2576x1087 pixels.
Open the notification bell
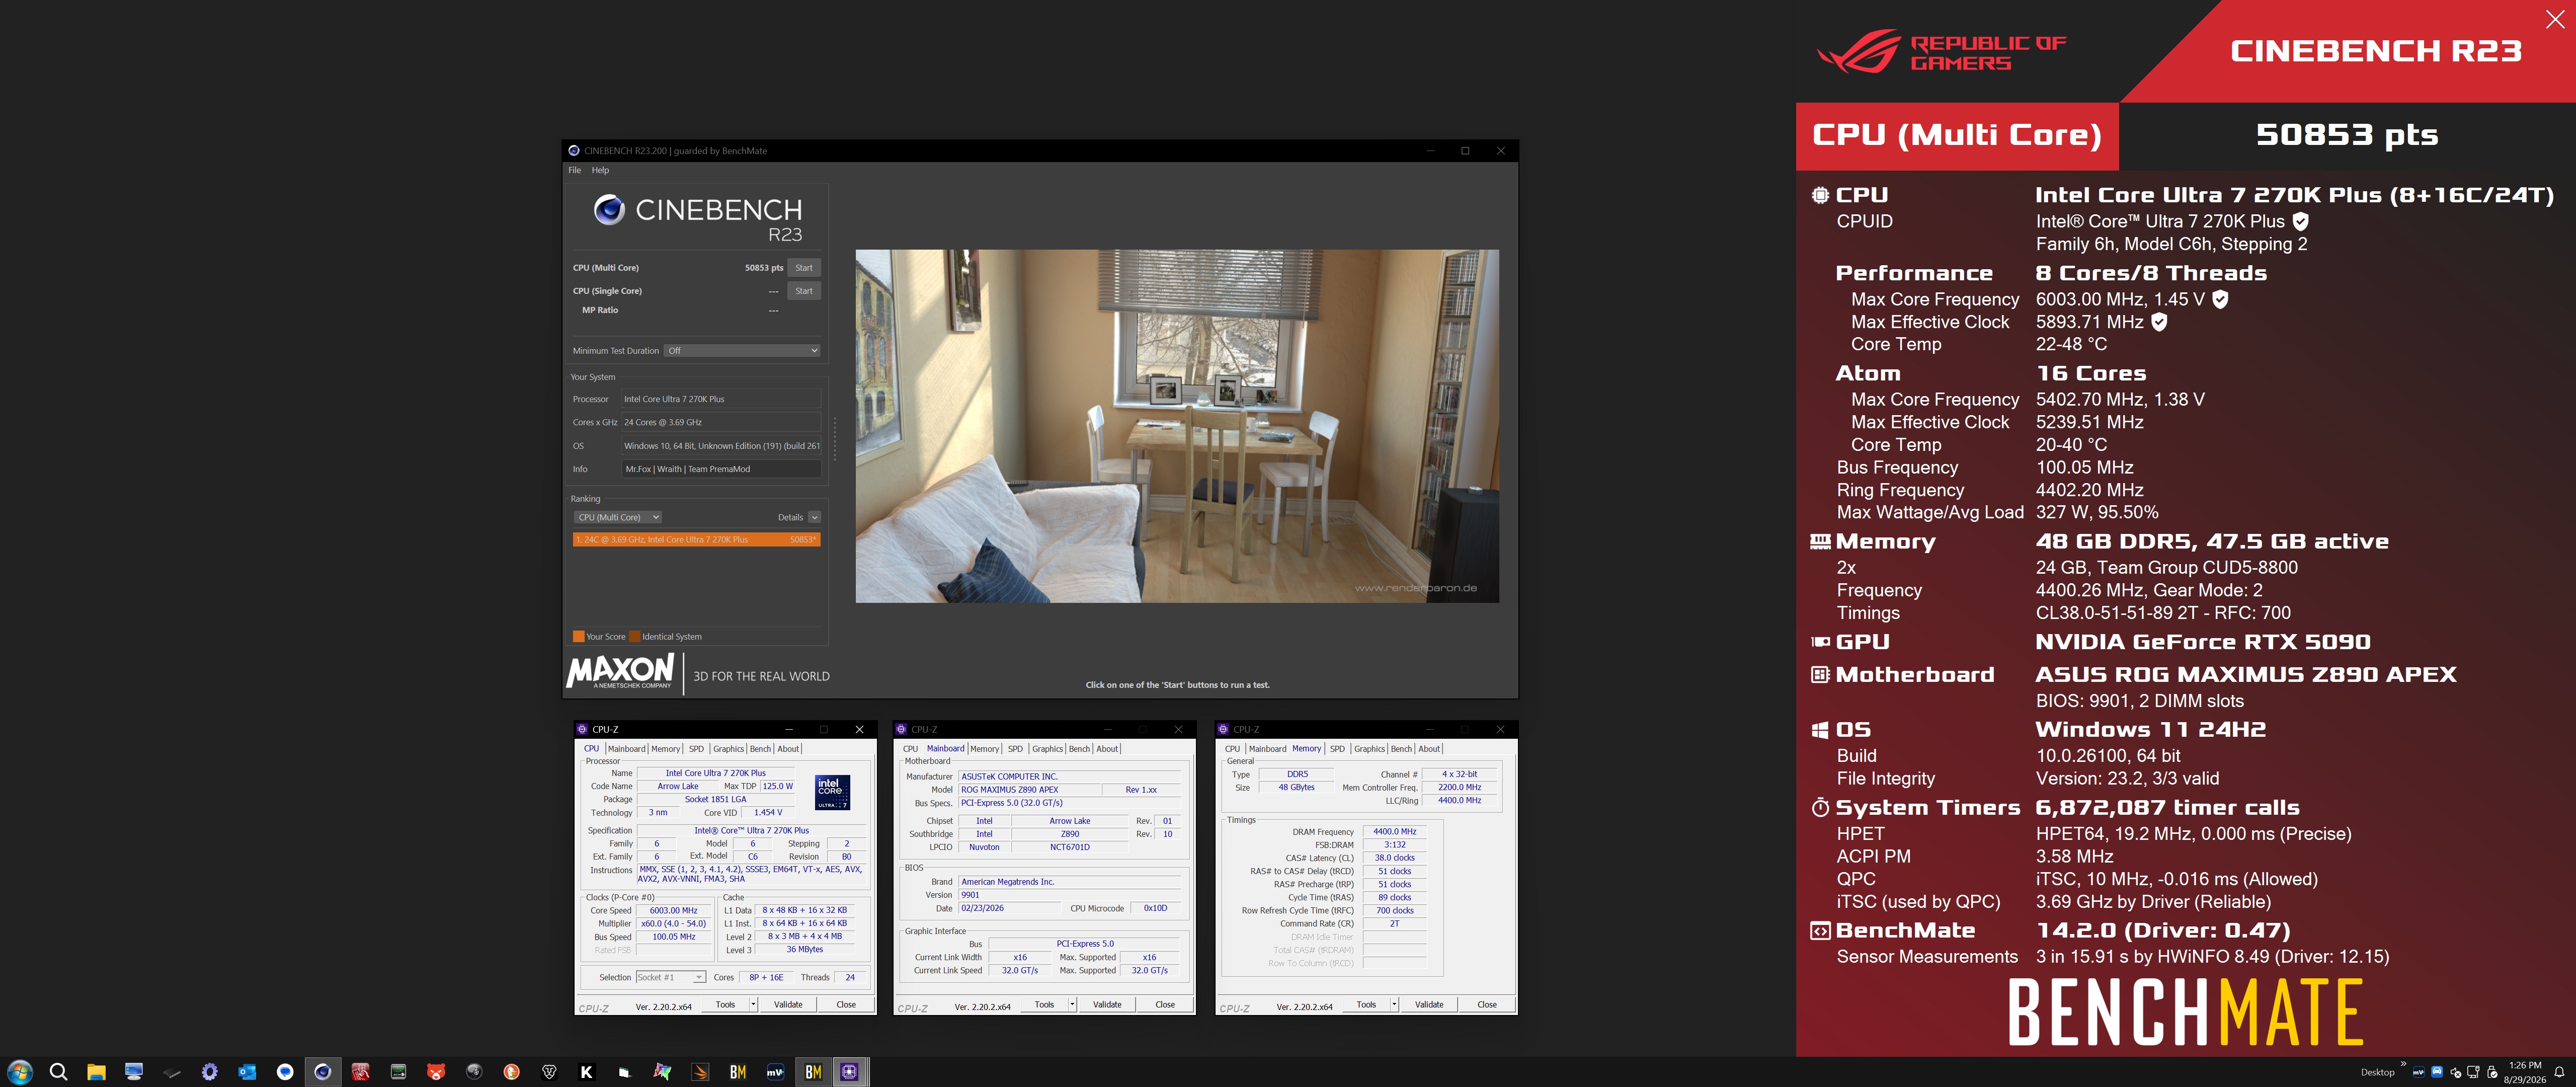tap(2559, 1073)
